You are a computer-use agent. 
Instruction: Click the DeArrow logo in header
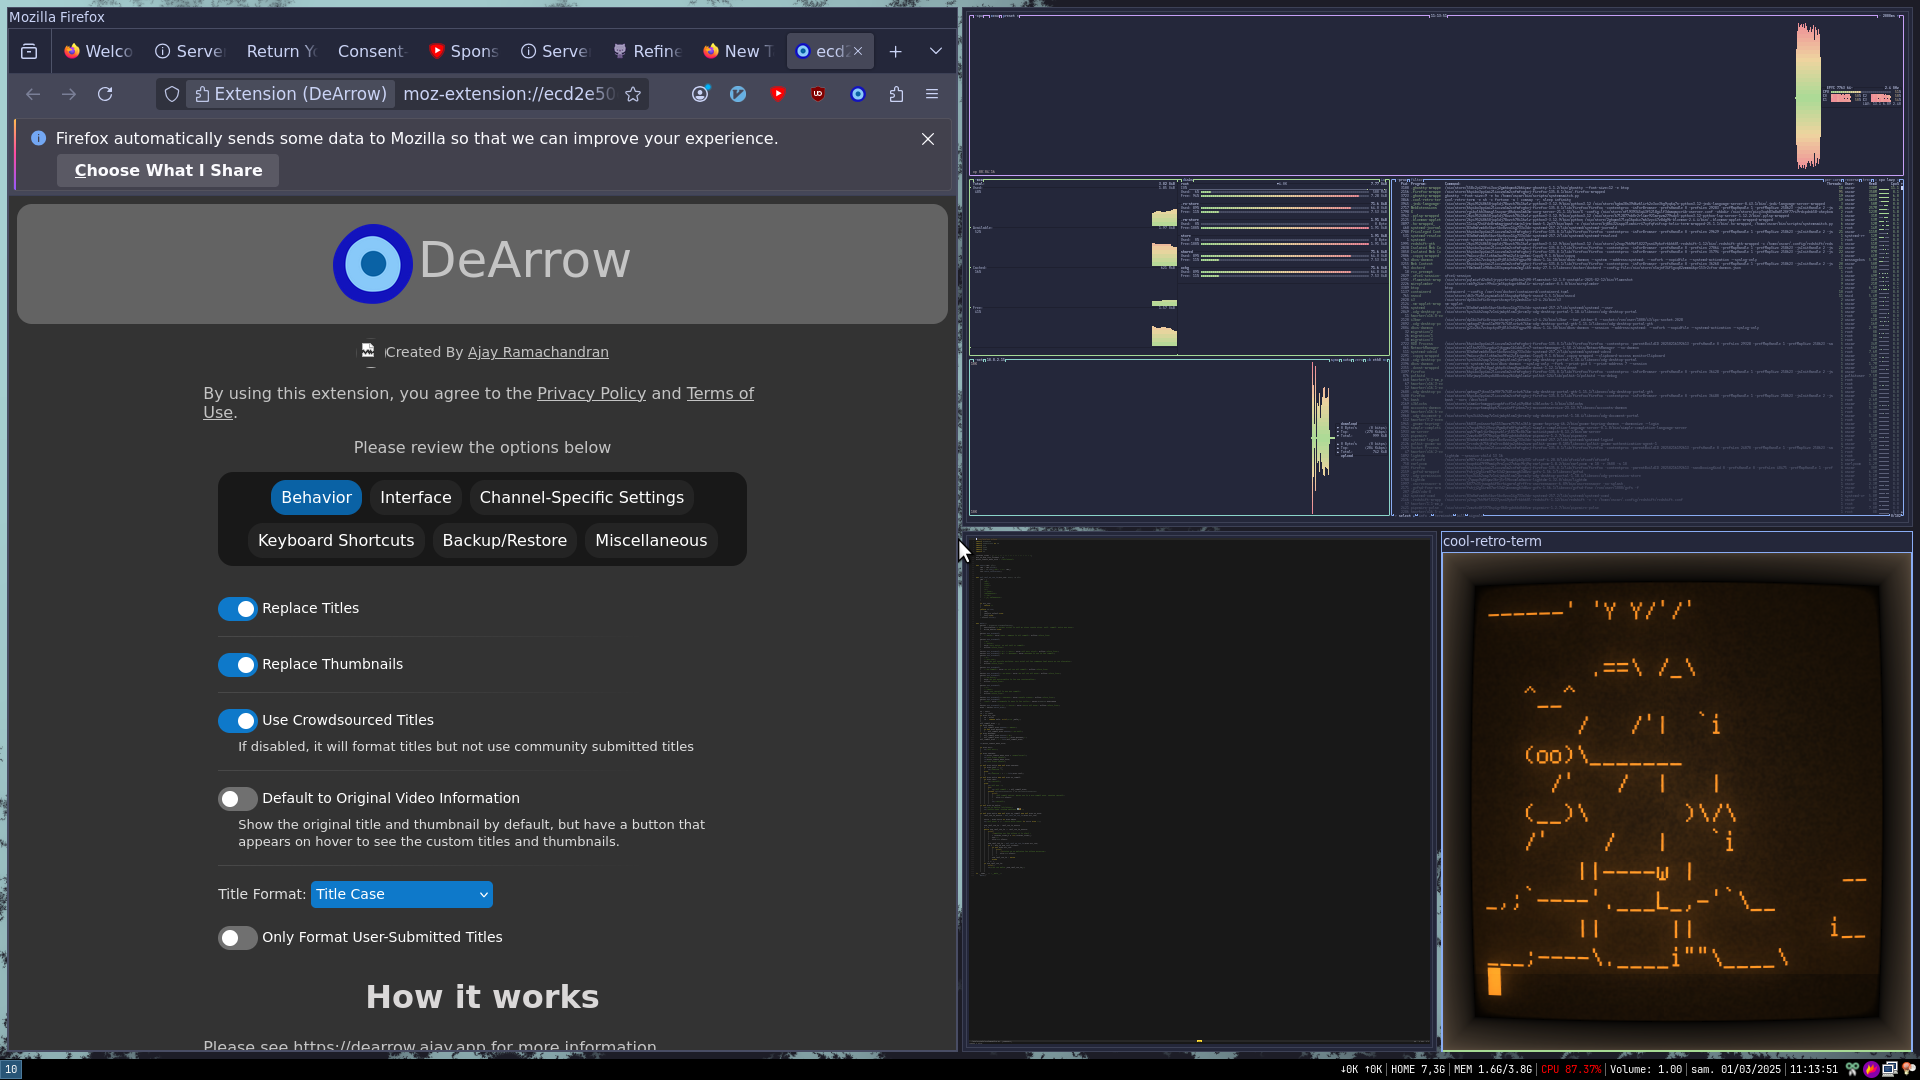[373, 264]
